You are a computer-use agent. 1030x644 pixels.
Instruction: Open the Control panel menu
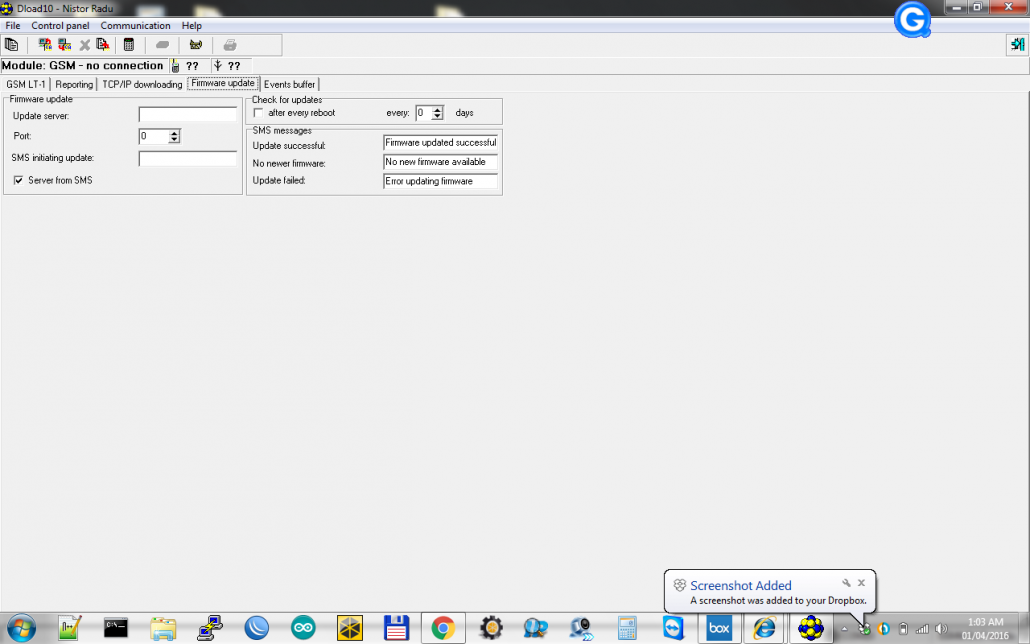60,26
